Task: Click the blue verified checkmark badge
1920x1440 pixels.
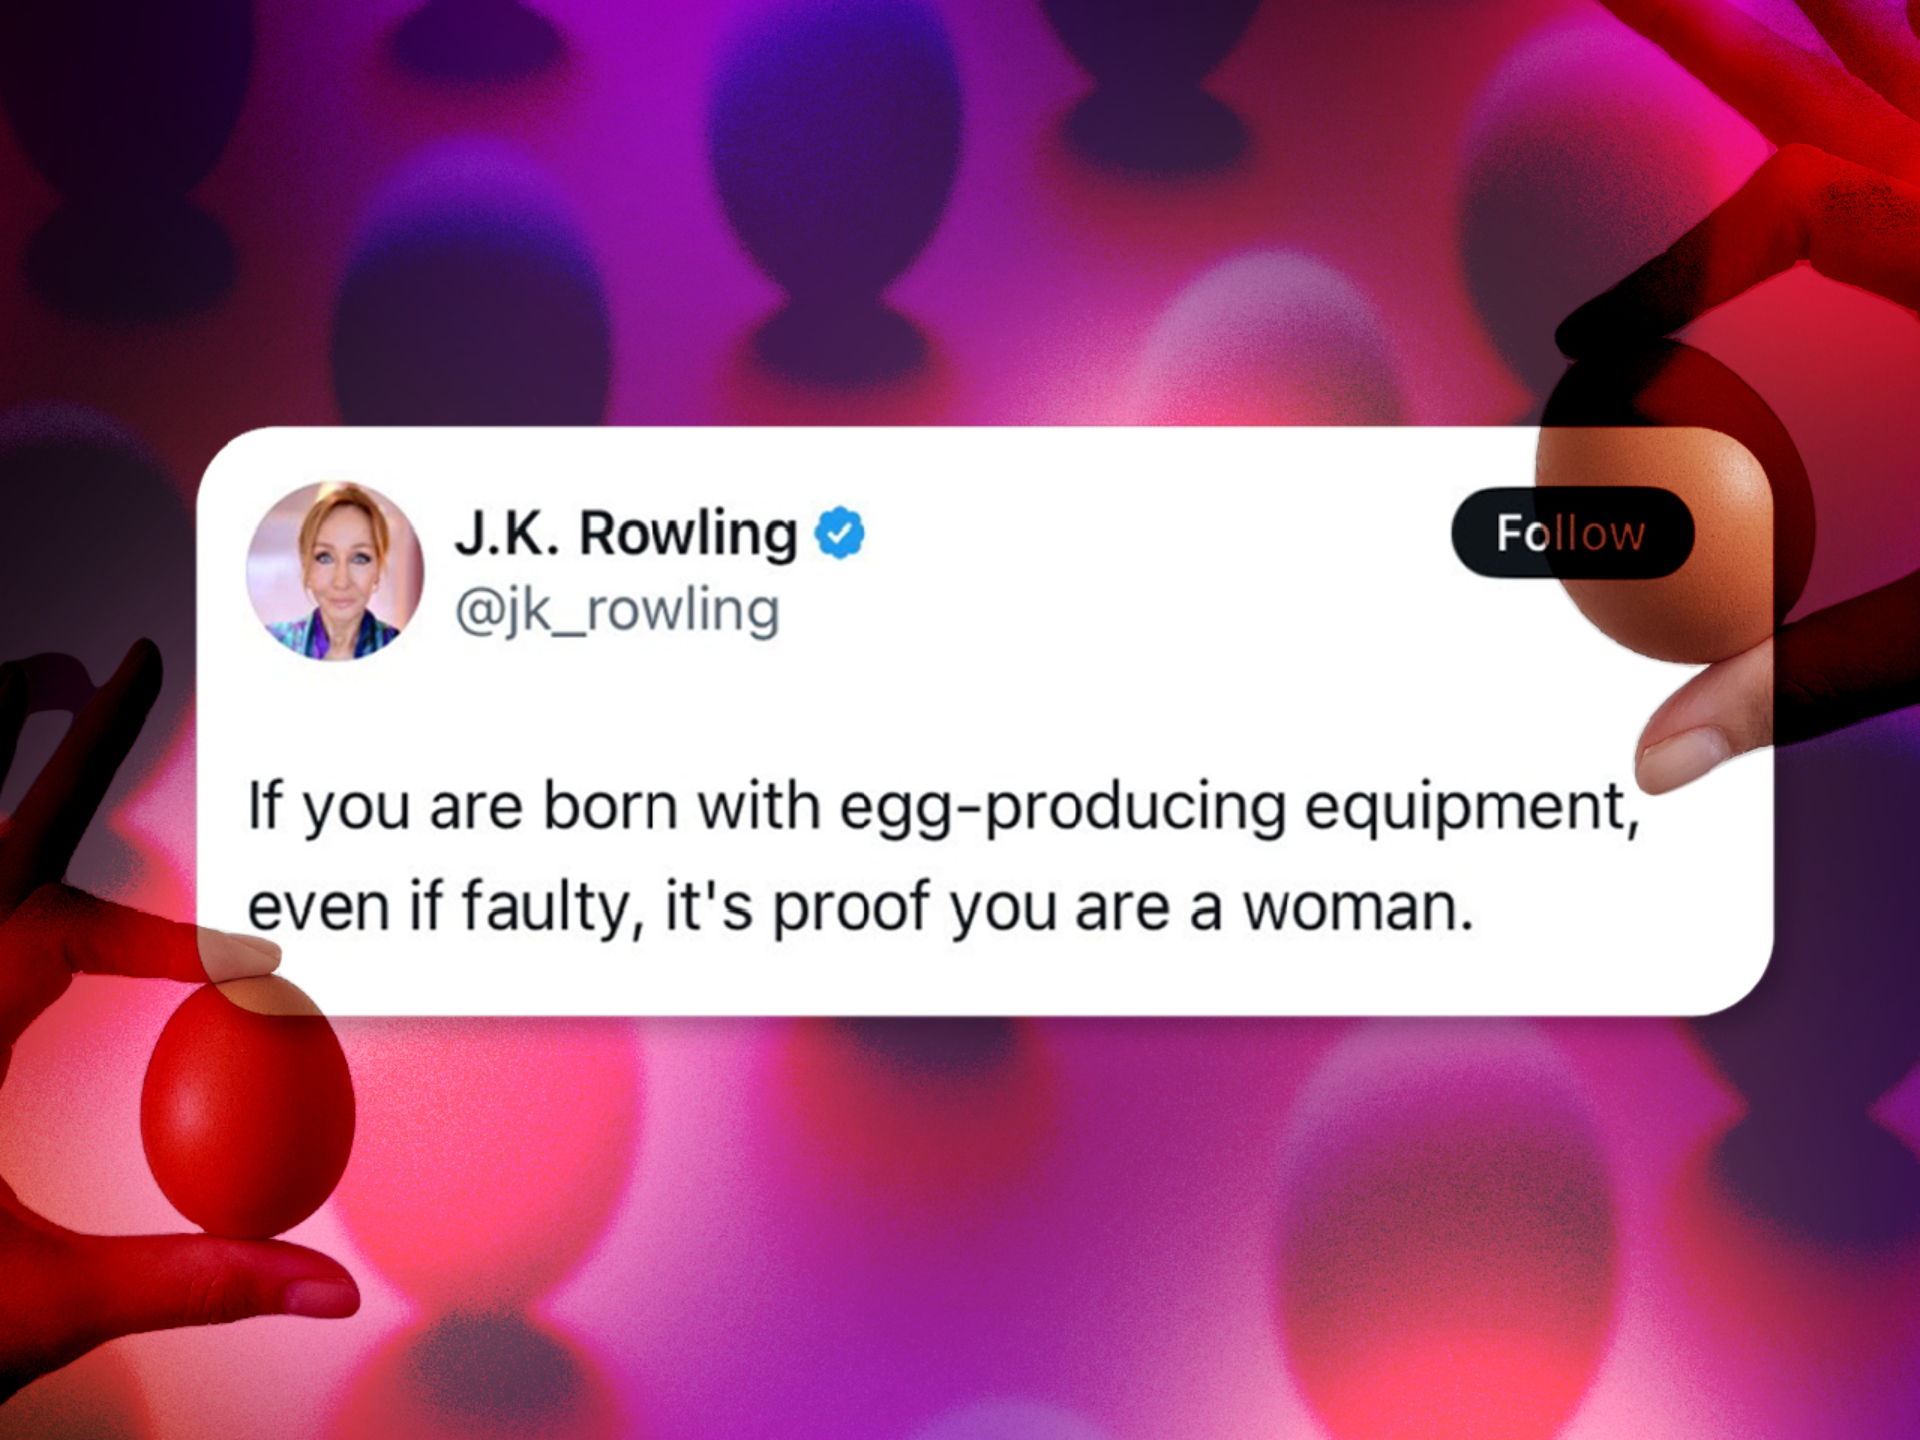Action: (840, 533)
